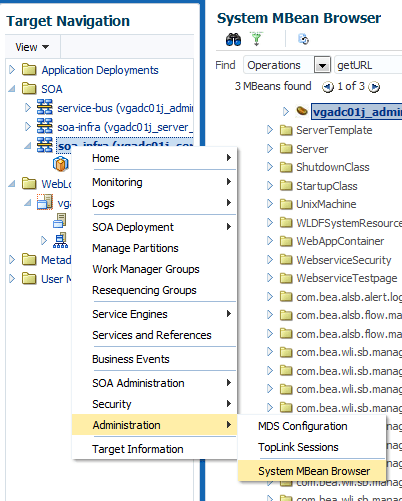Click the service-bus tree node icon
Viewport: 402px width, 501px height.
point(45,107)
